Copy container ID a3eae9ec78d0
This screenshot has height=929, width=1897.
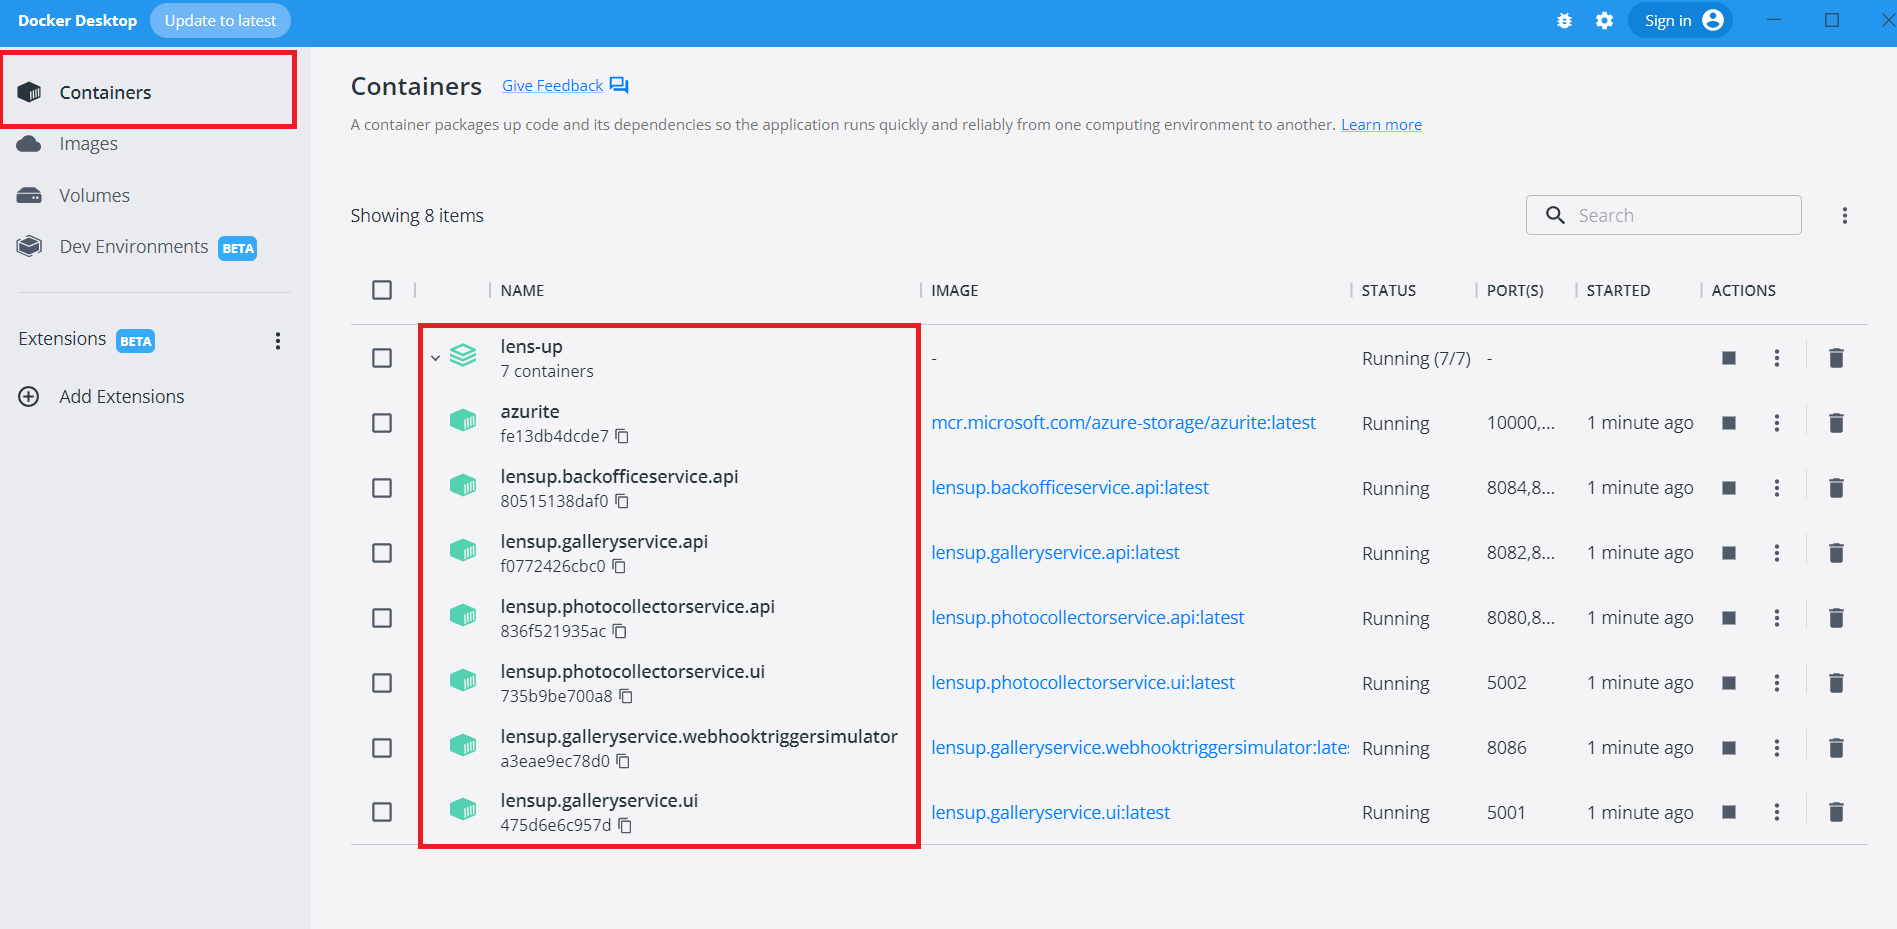(623, 761)
